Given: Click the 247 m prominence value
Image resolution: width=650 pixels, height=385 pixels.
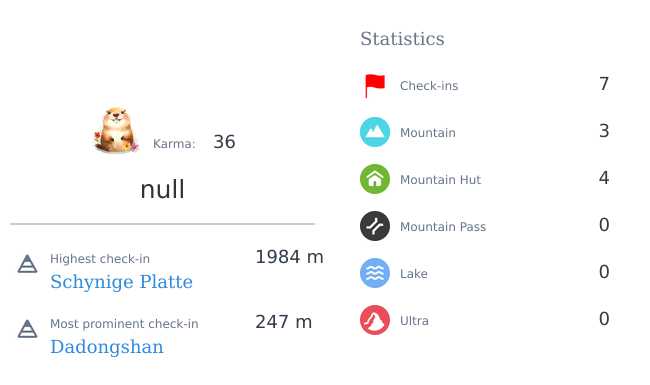Looking at the screenshot, I should 284,322.
